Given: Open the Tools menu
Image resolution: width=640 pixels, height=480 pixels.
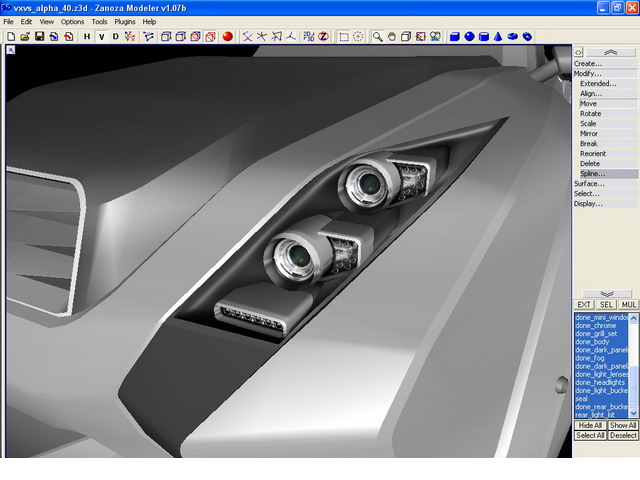Looking at the screenshot, I should 99,21.
